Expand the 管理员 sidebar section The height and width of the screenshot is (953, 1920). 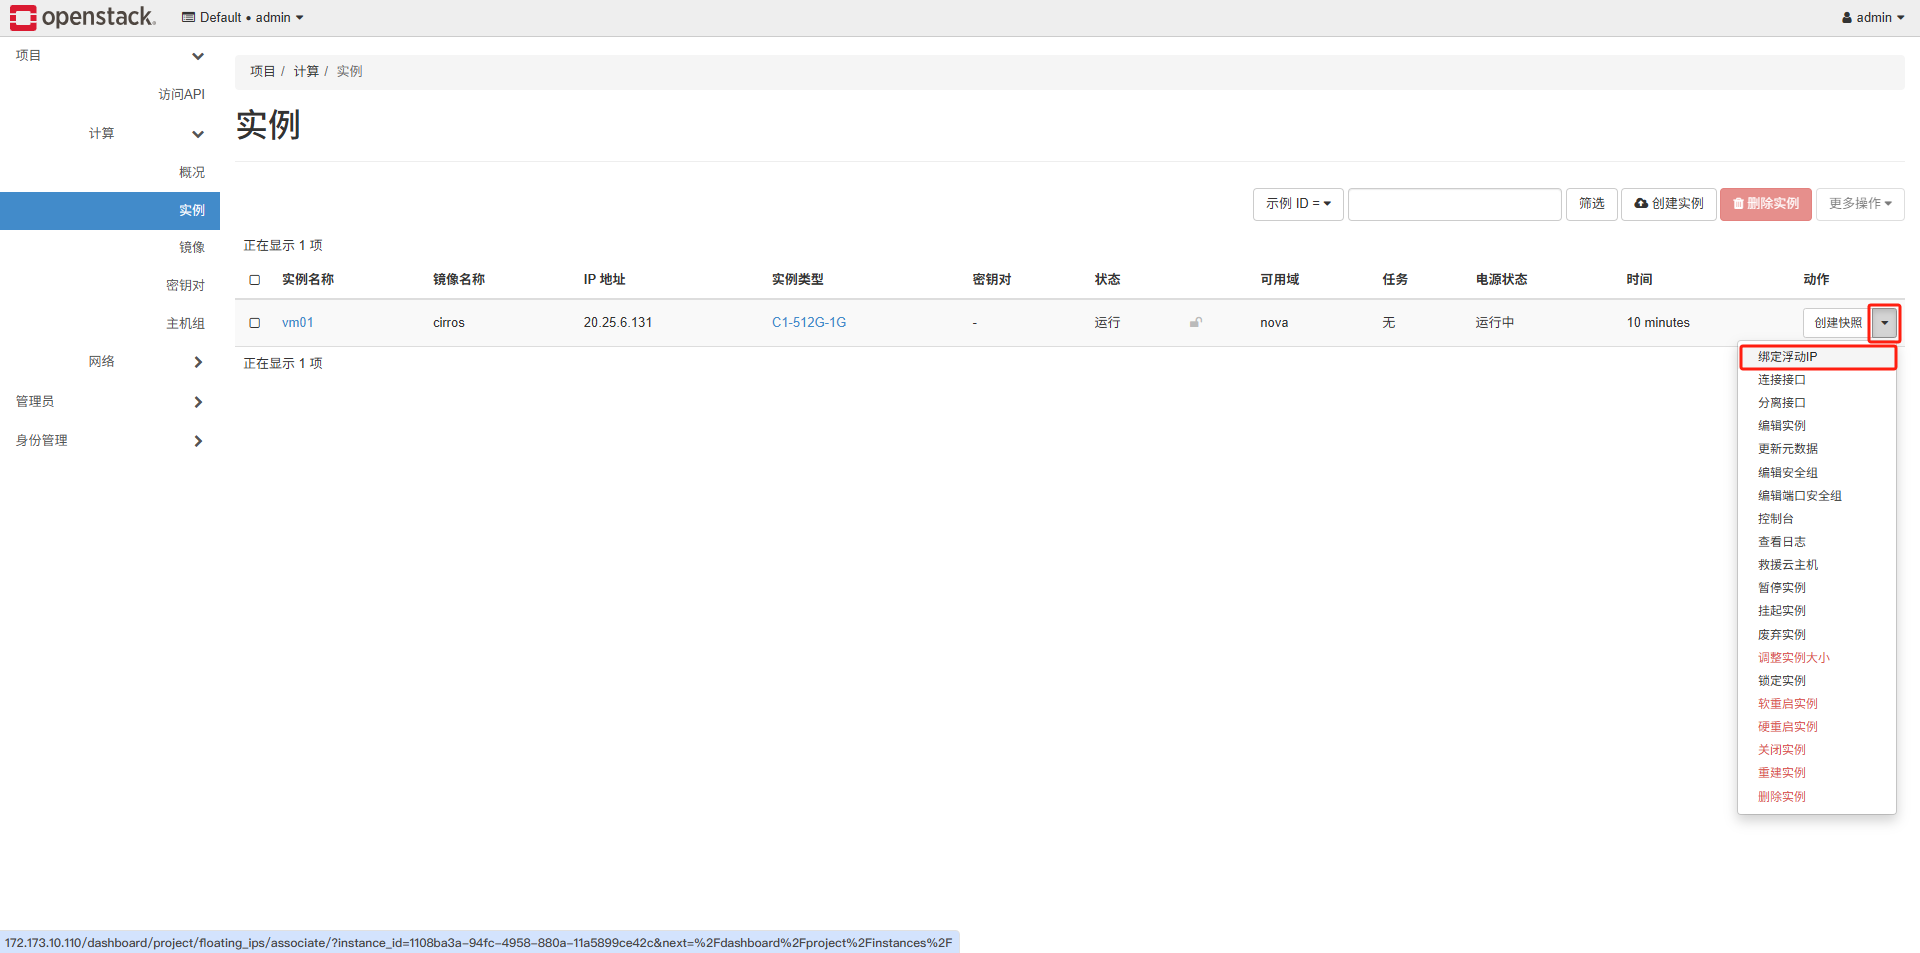click(x=110, y=402)
